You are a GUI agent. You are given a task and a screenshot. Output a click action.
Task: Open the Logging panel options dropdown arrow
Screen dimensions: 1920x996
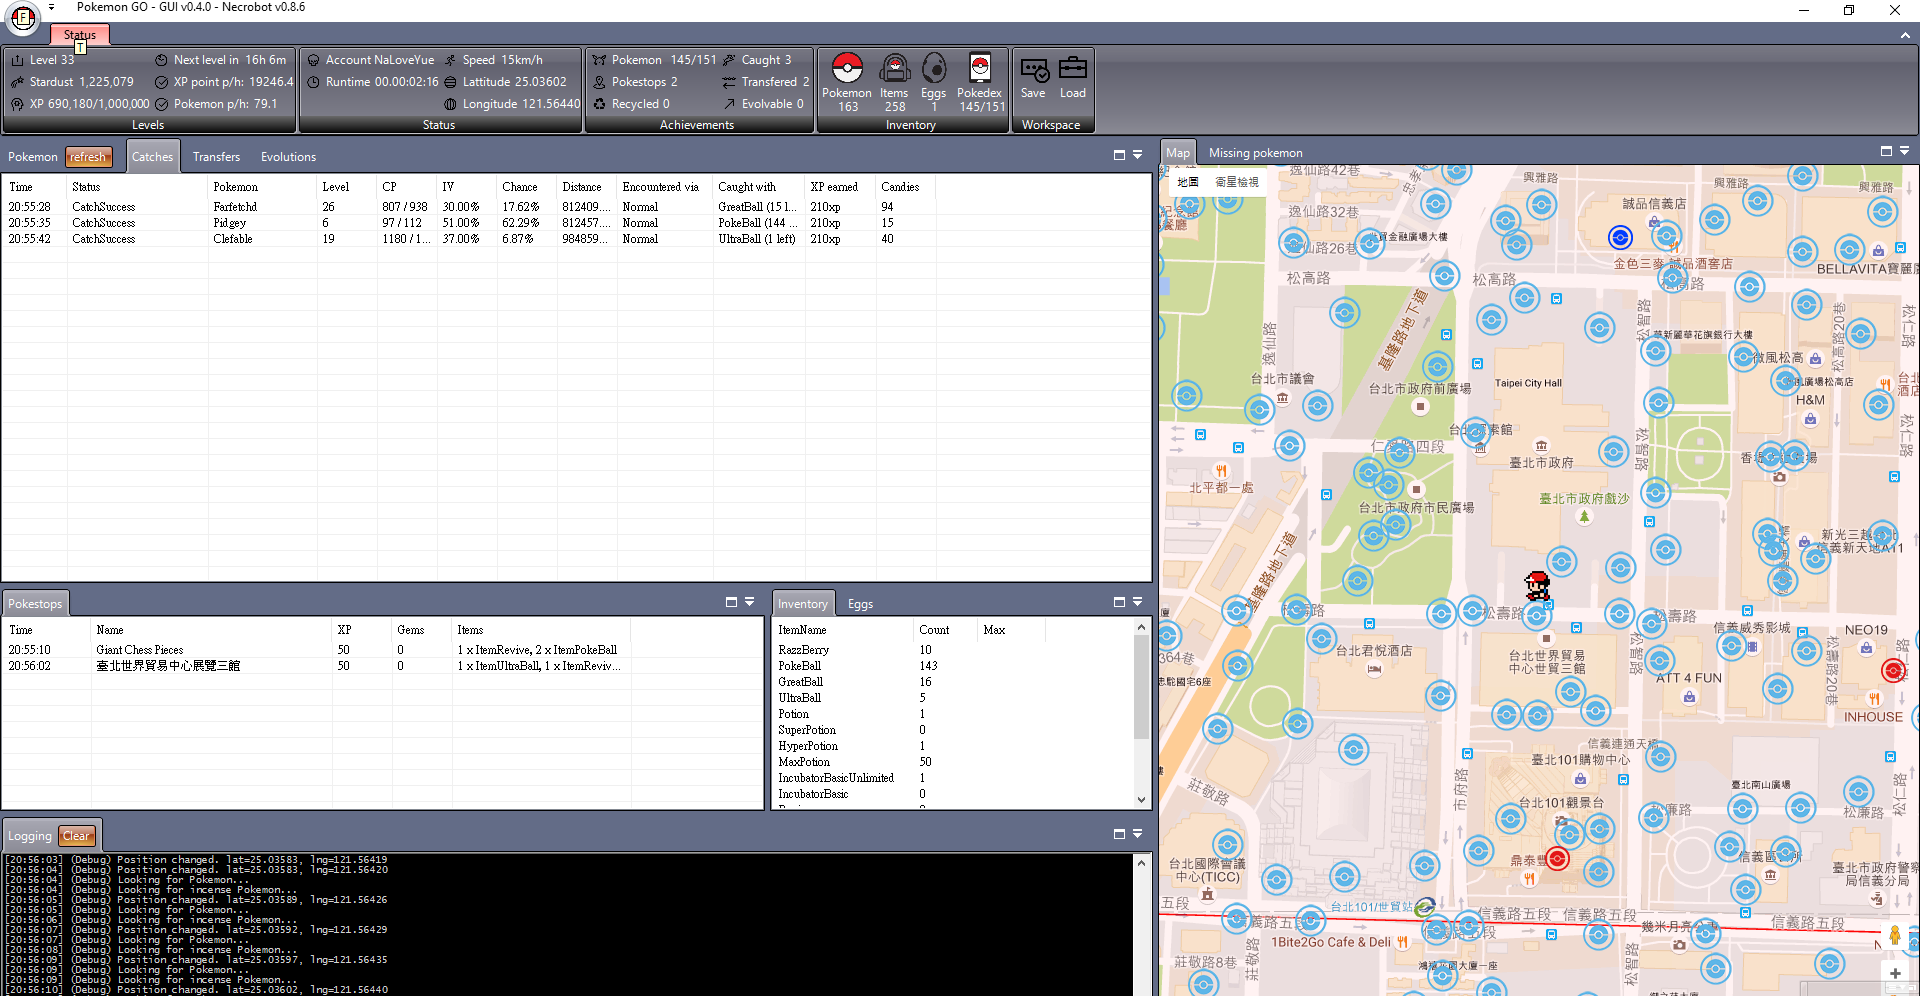(x=1138, y=834)
